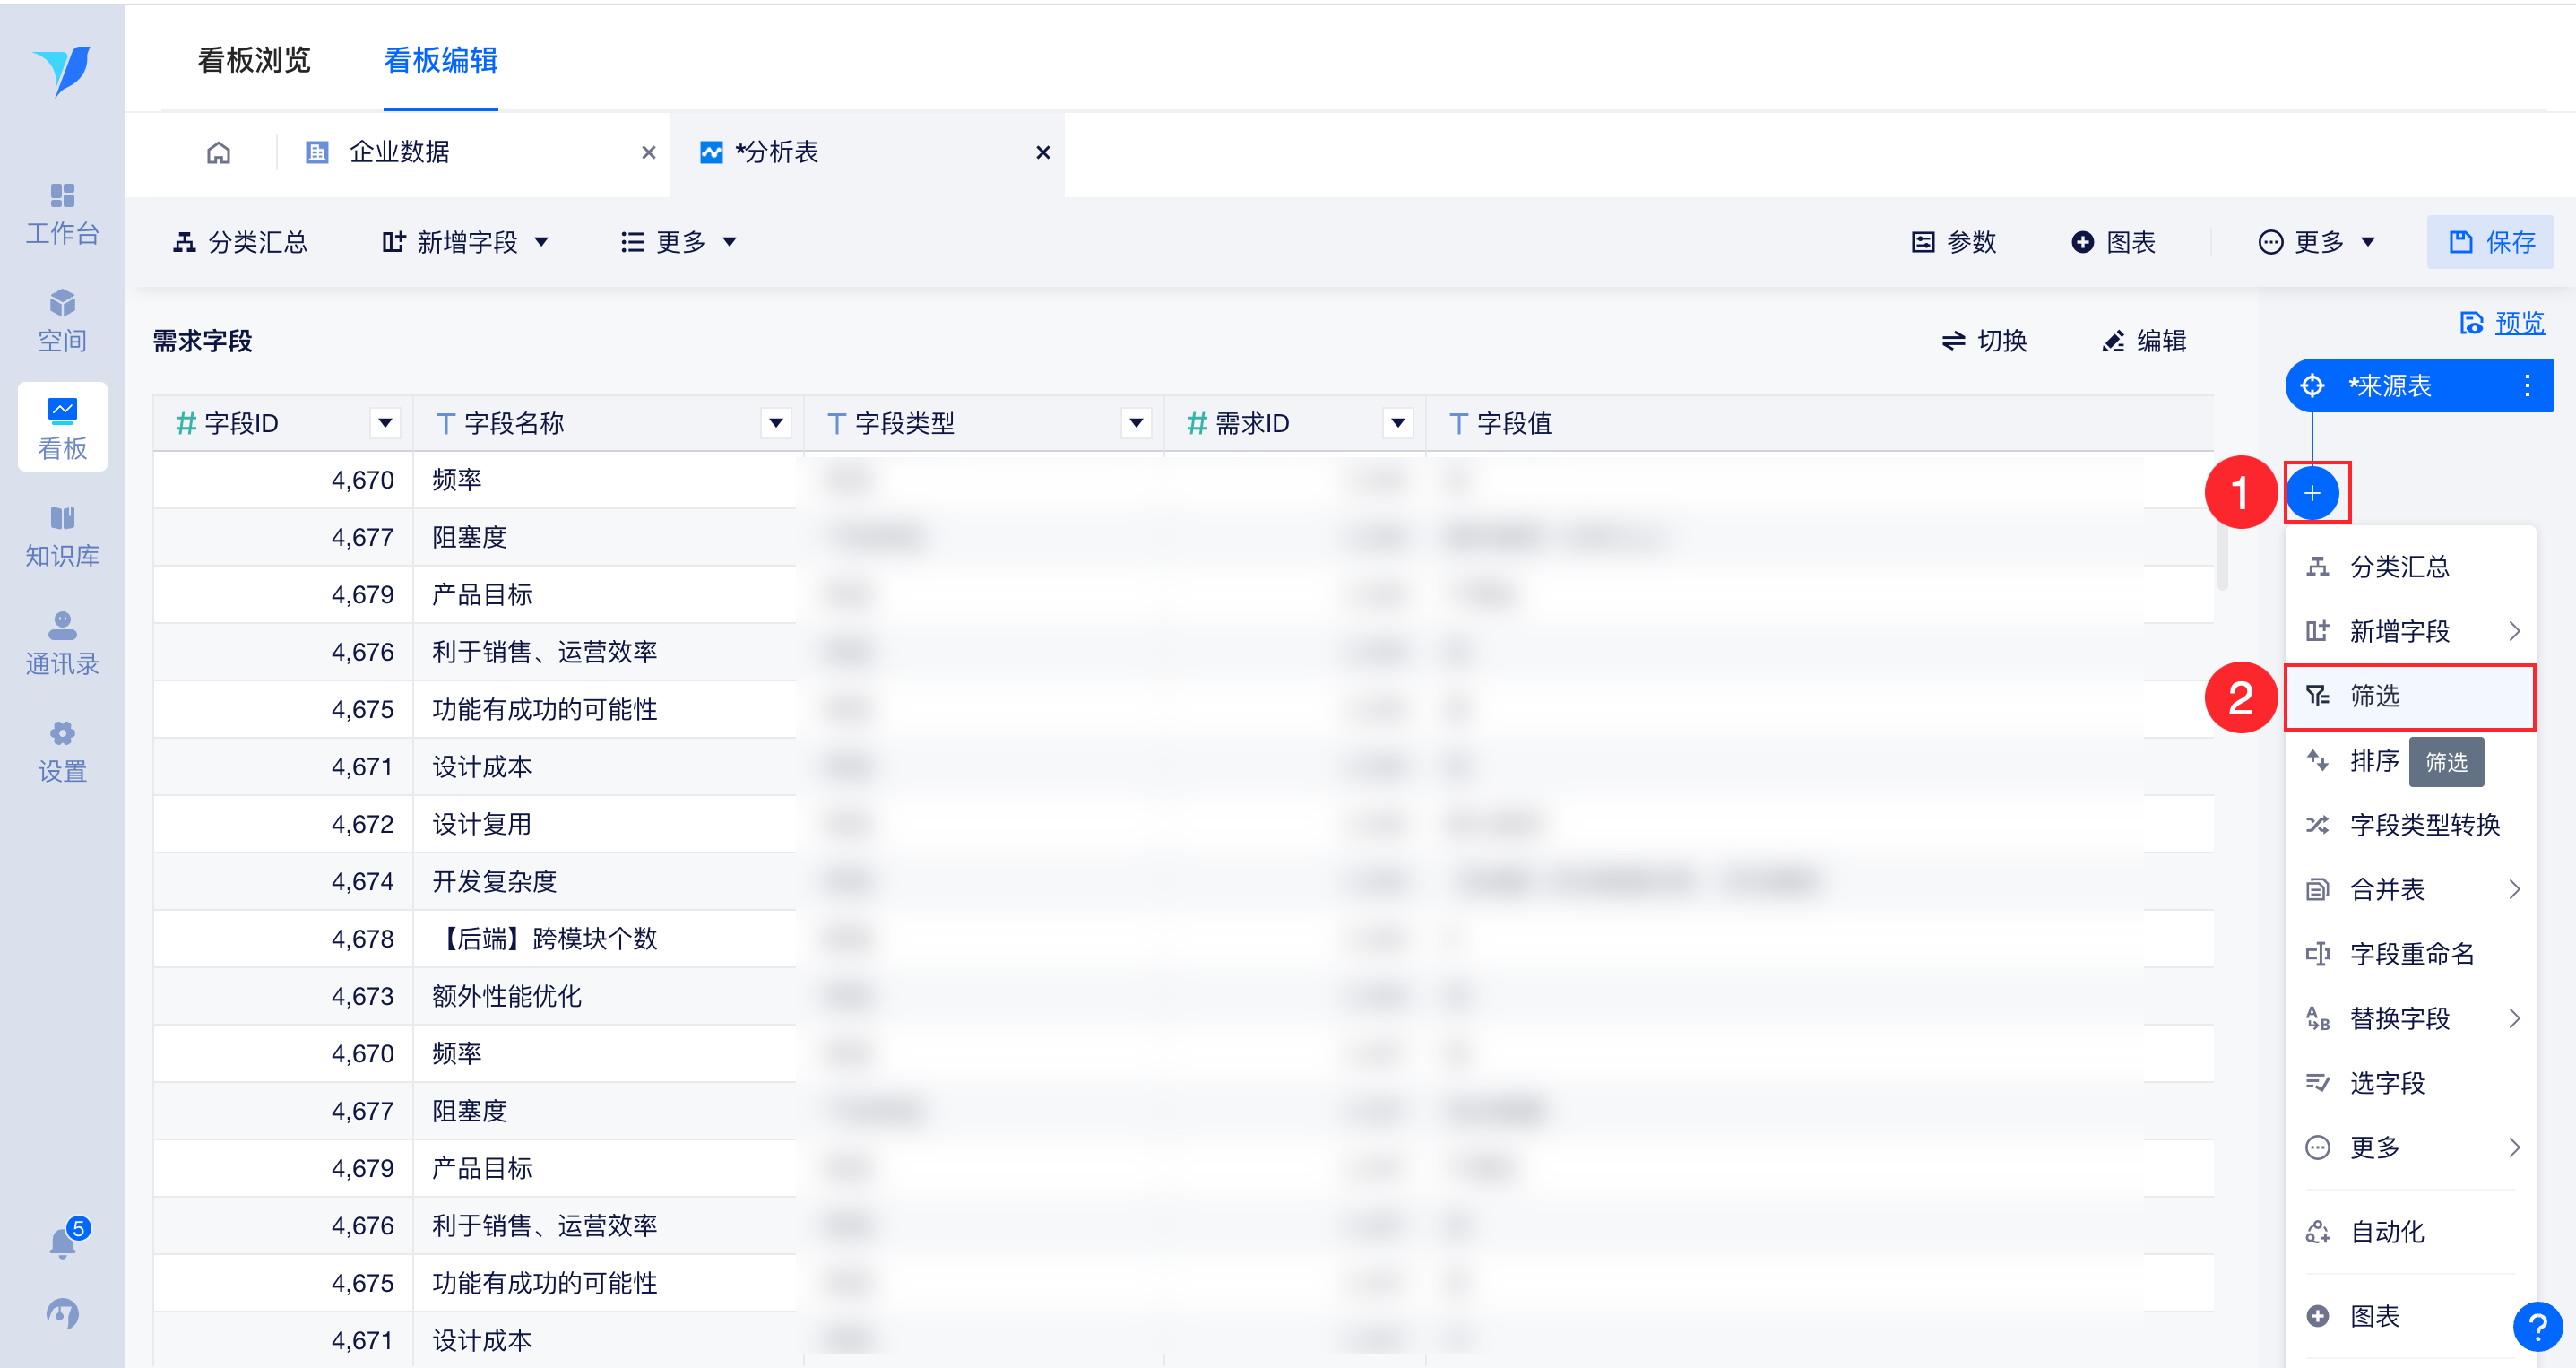
Task: Switch to the 看板浏览 tab
Action: pyautogui.click(x=254, y=60)
